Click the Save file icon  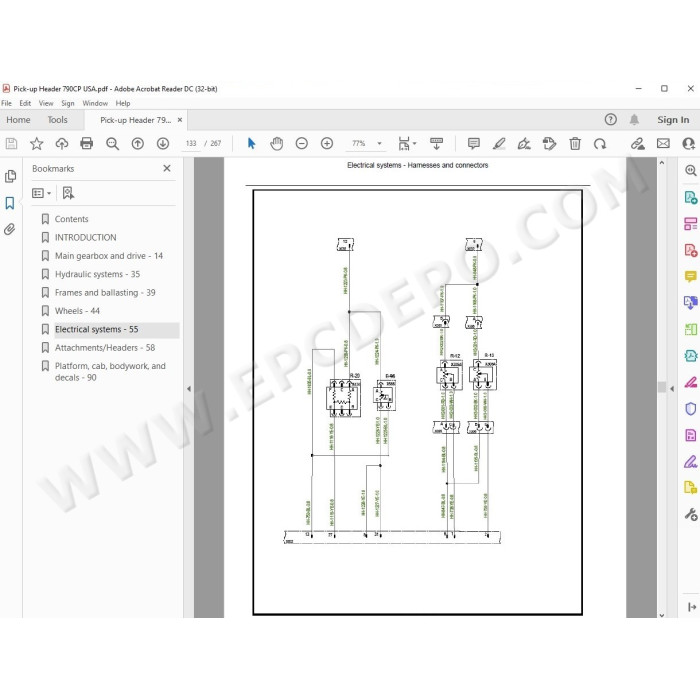pos(11,143)
